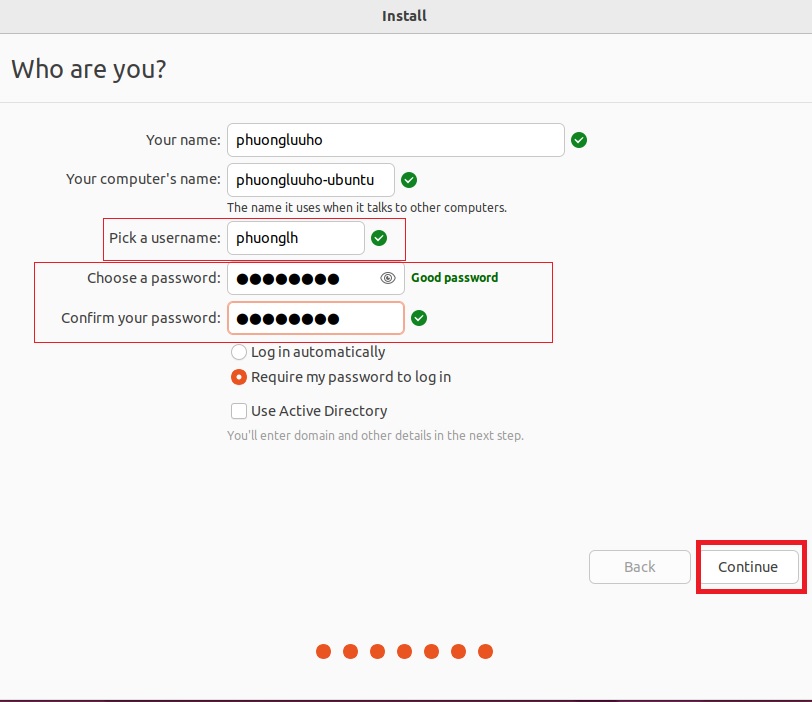Click the Good password strength label
Screen dimensions: 812x702
(454, 278)
